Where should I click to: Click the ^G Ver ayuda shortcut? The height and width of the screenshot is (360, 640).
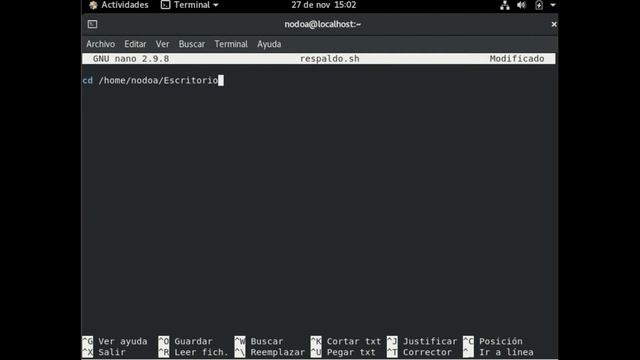(x=115, y=341)
